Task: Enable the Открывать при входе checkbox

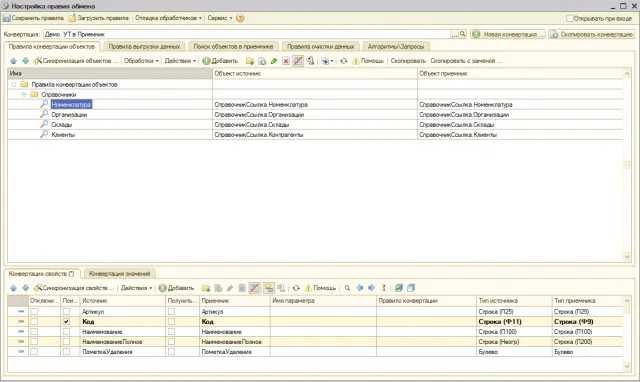Action: pos(570,18)
